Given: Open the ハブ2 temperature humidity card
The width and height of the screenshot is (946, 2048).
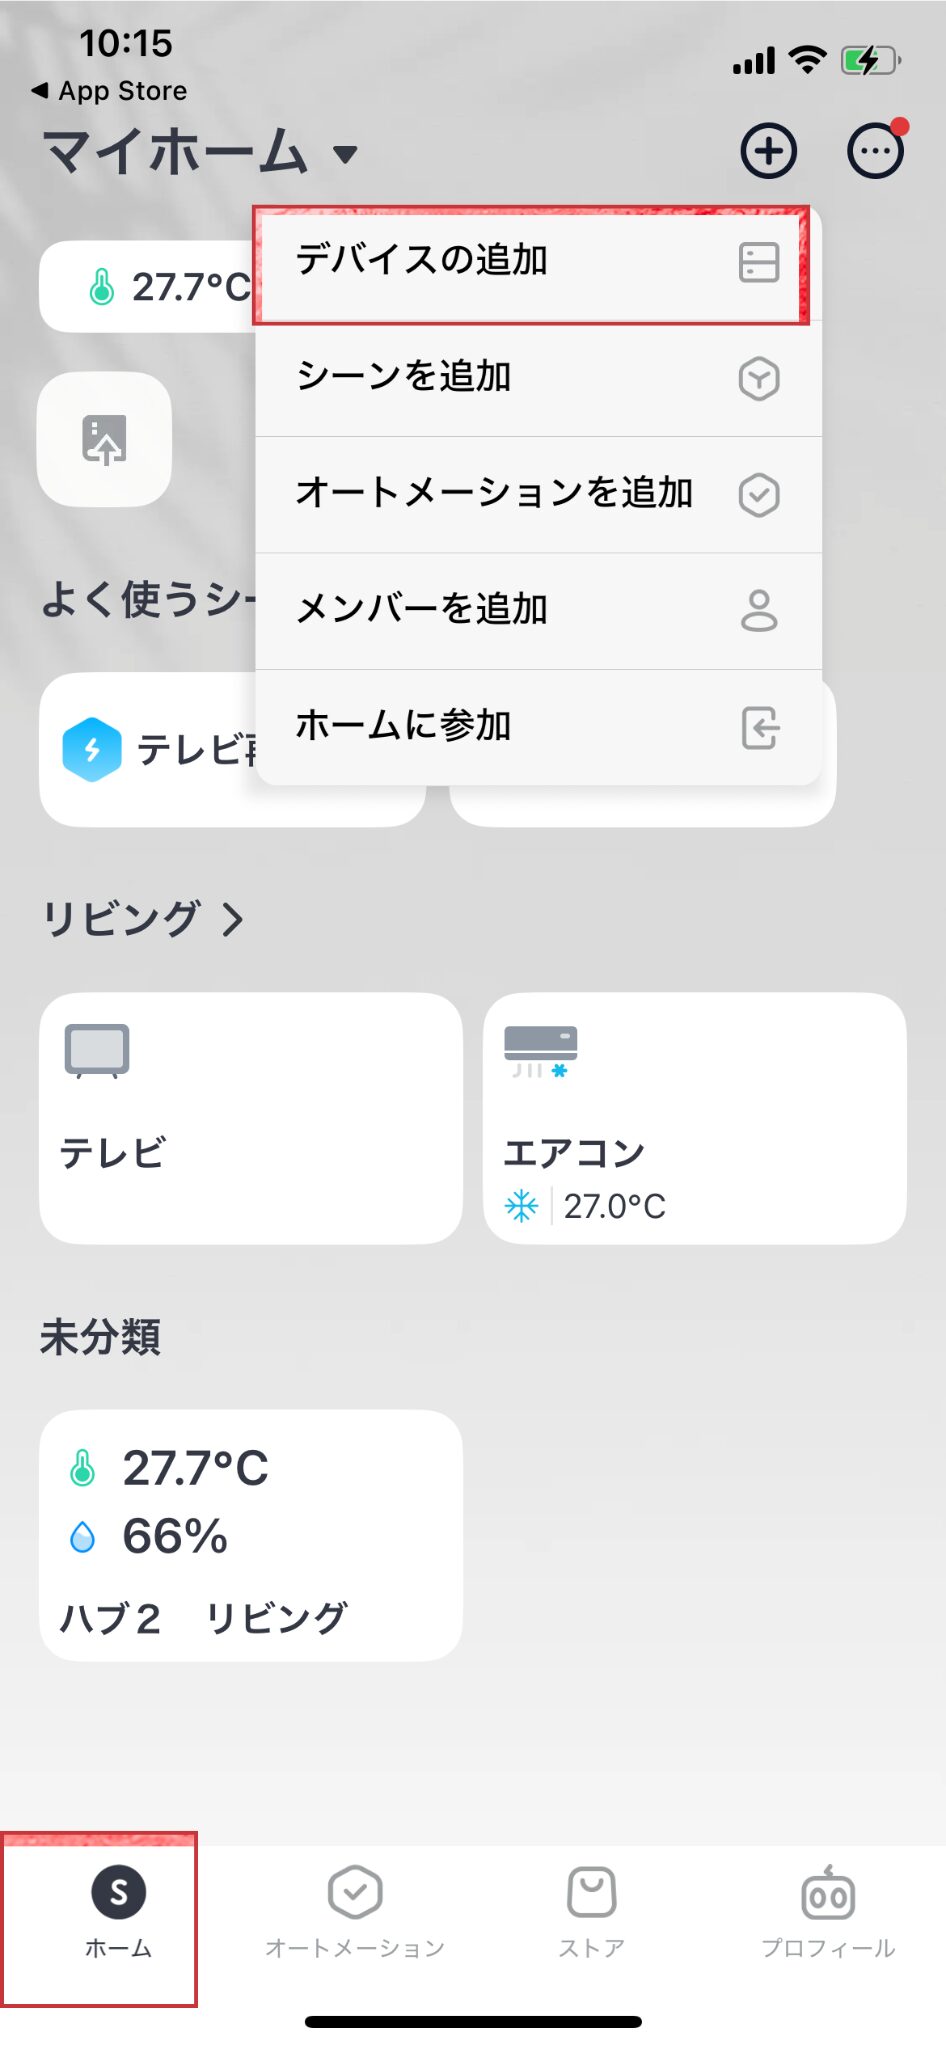Looking at the screenshot, I should [251, 1535].
